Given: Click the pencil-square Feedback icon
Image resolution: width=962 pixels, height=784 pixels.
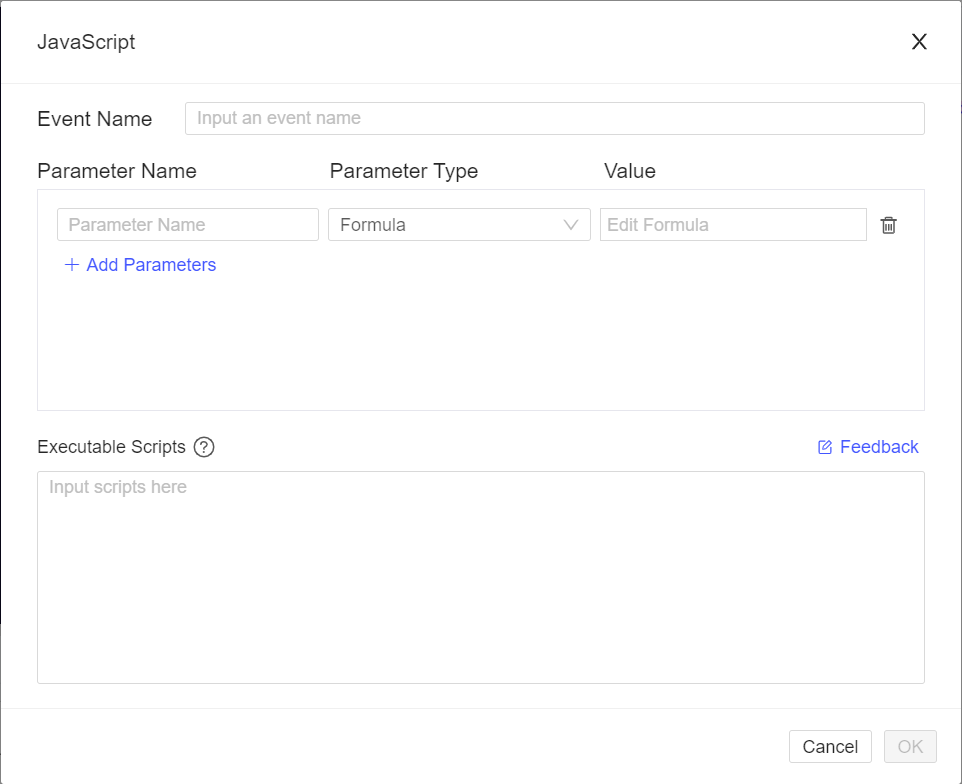Looking at the screenshot, I should 824,446.
